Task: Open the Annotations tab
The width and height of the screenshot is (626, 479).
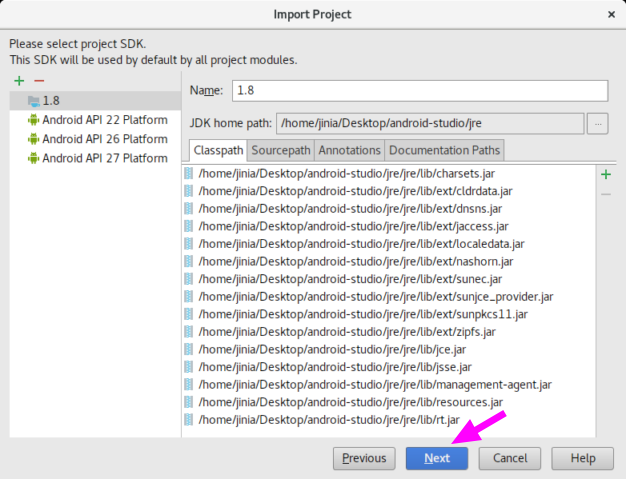Action: click(349, 150)
